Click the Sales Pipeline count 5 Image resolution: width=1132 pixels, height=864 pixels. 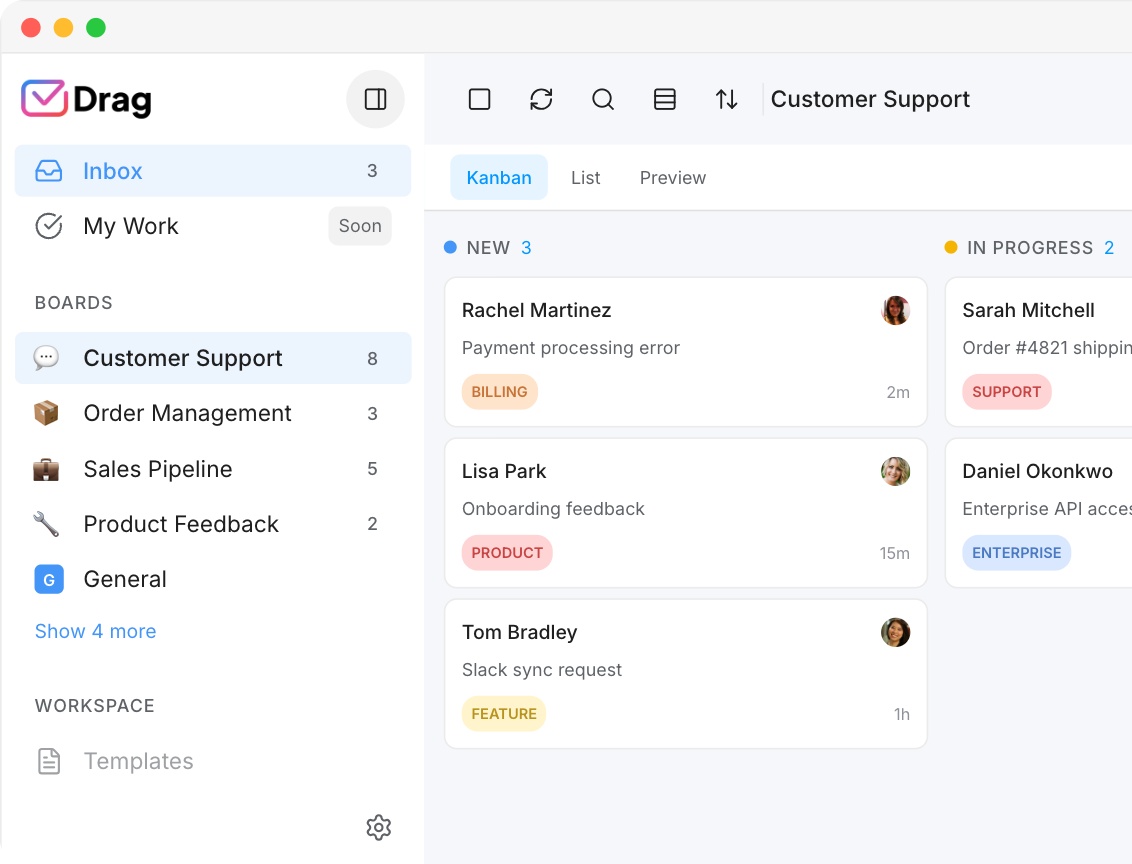pos(372,469)
